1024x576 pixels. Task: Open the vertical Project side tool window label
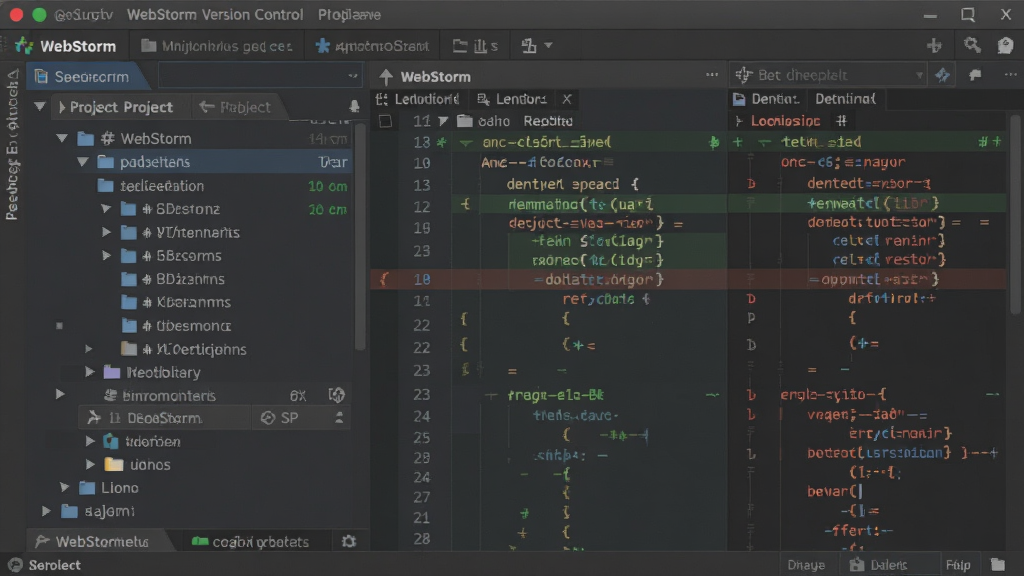coord(12,145)
